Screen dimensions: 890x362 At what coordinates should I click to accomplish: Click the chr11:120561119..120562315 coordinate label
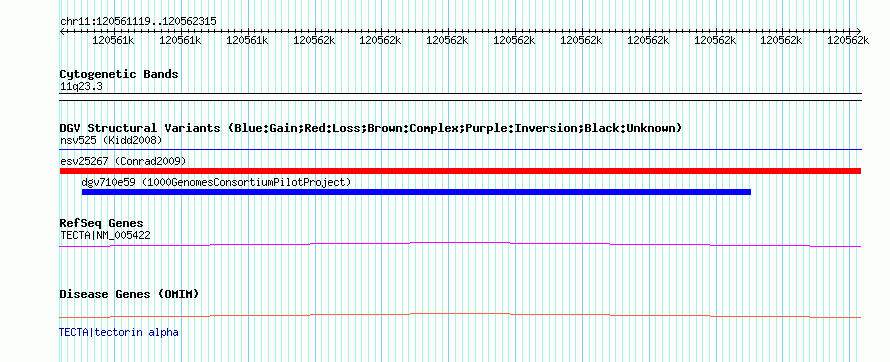(138, 22)
